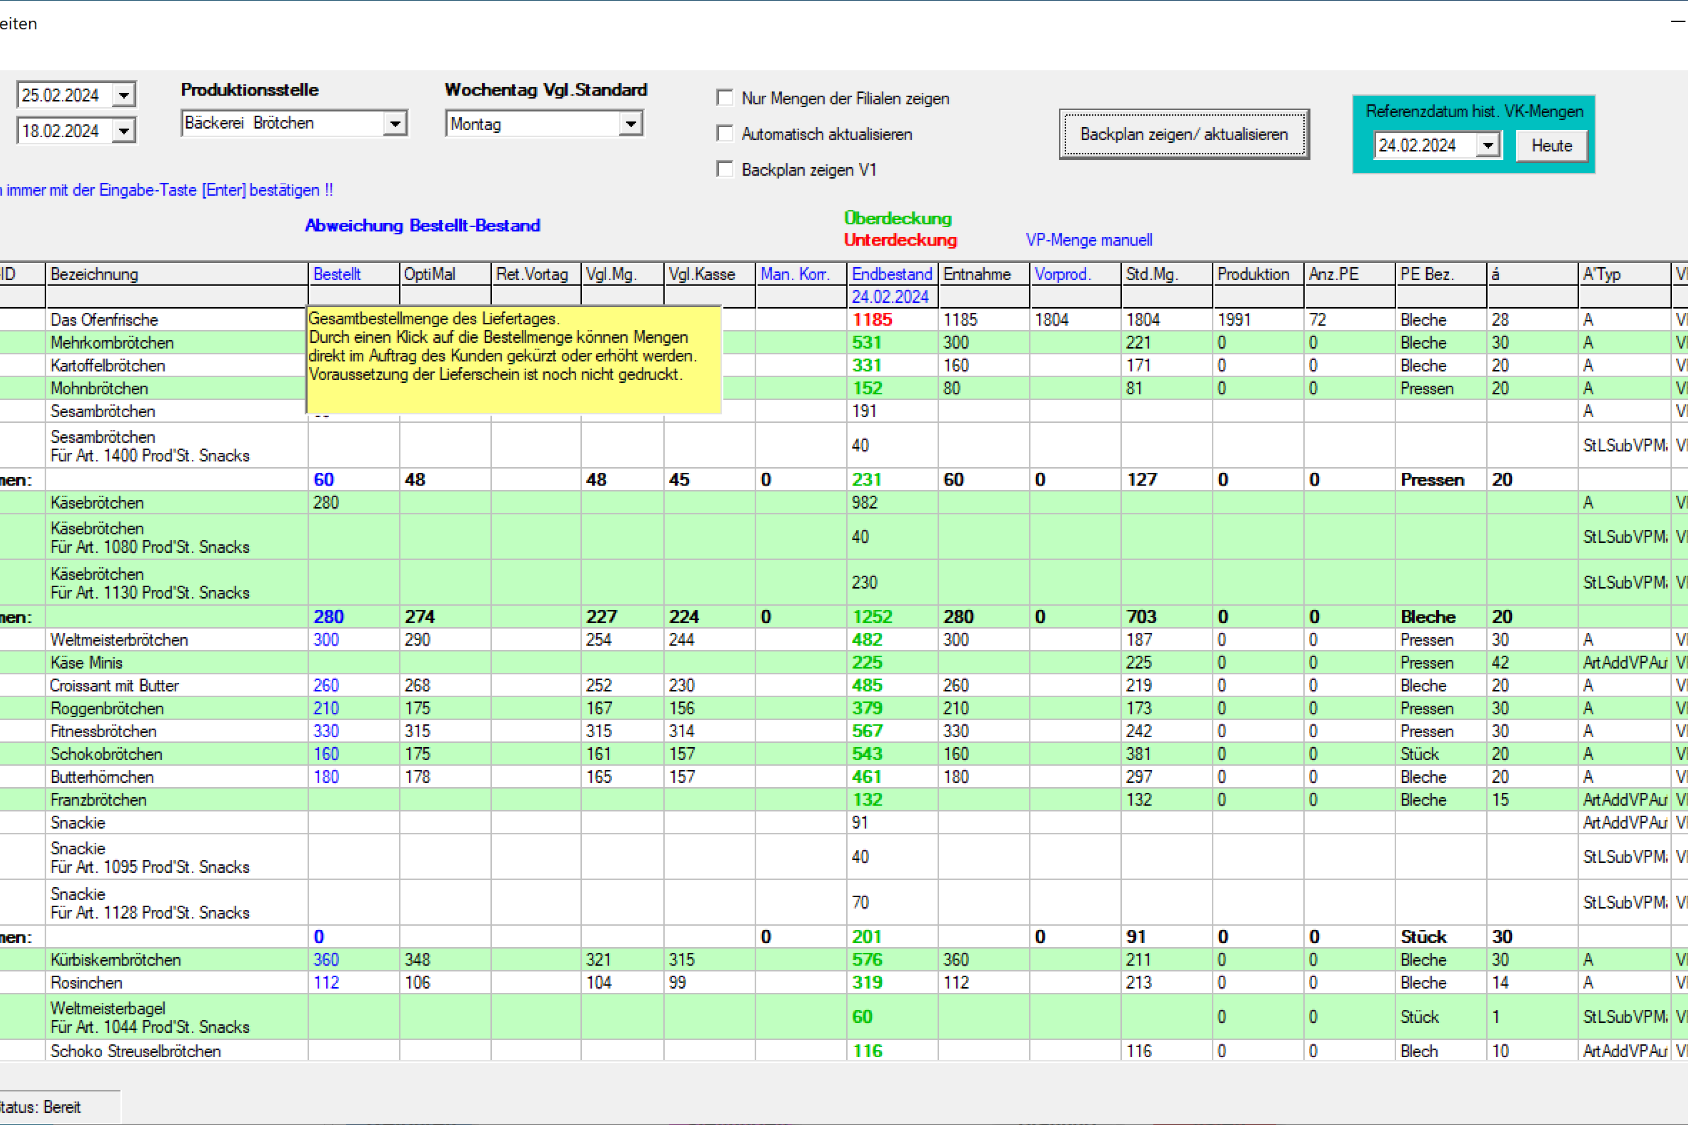Screen dimensions: 1688x1125
Task: Open the Produktionsstelle Bäckerei Brötchen dropdown
Action: pos(395,123)
